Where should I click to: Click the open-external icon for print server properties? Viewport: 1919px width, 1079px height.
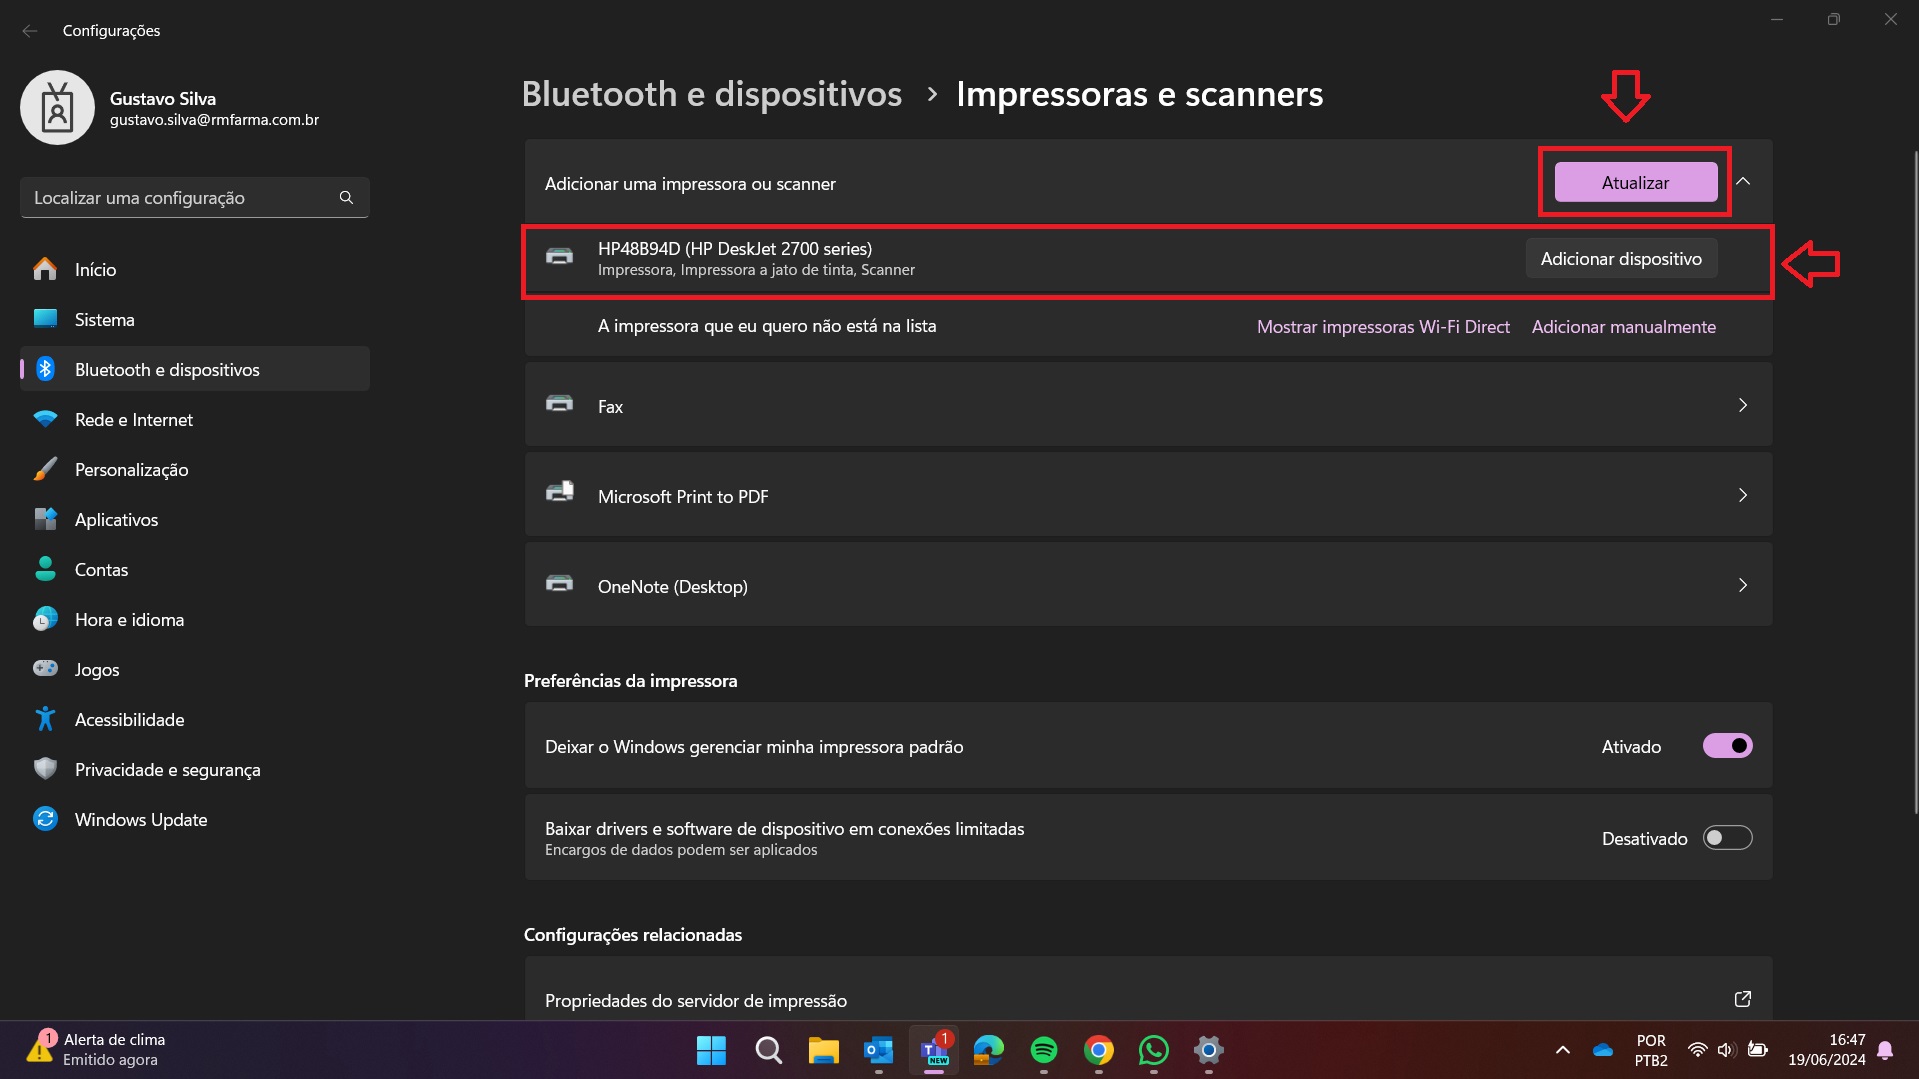coord(1742,999)
